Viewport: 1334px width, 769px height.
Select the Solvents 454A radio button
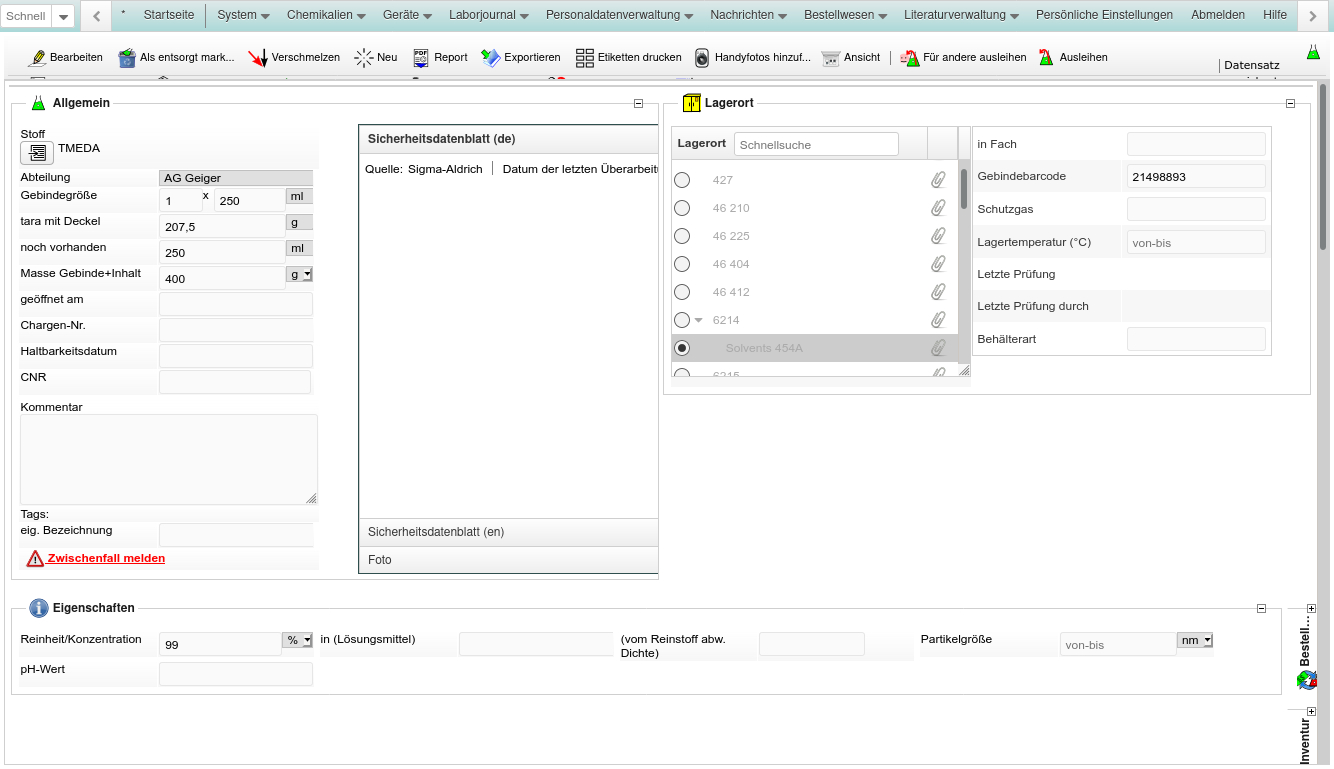pyautogui.click(x=682, y=348)
